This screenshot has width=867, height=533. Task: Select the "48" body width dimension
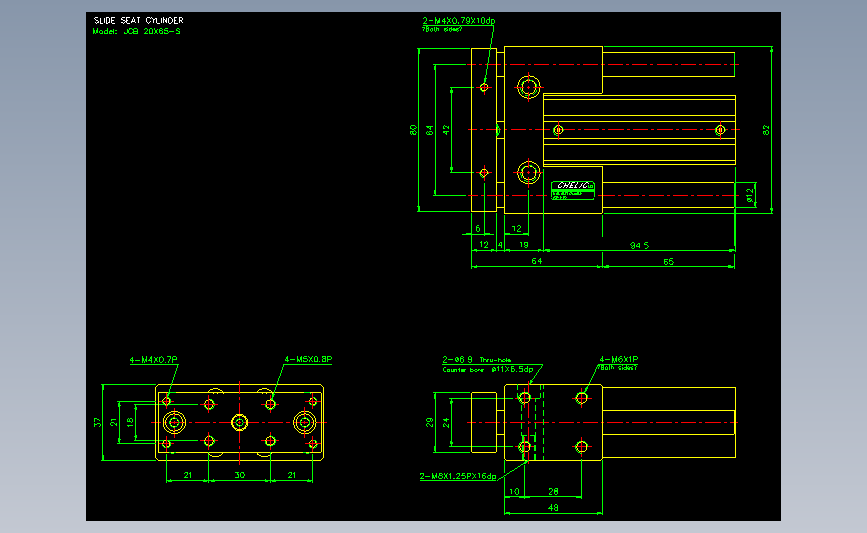coord(553,508)
